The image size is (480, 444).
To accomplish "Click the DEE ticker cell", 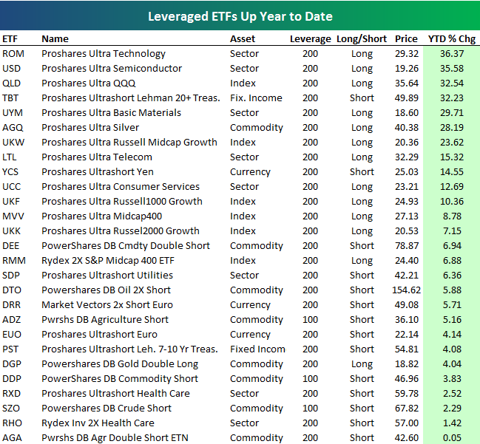I will (x=11, y=246).
